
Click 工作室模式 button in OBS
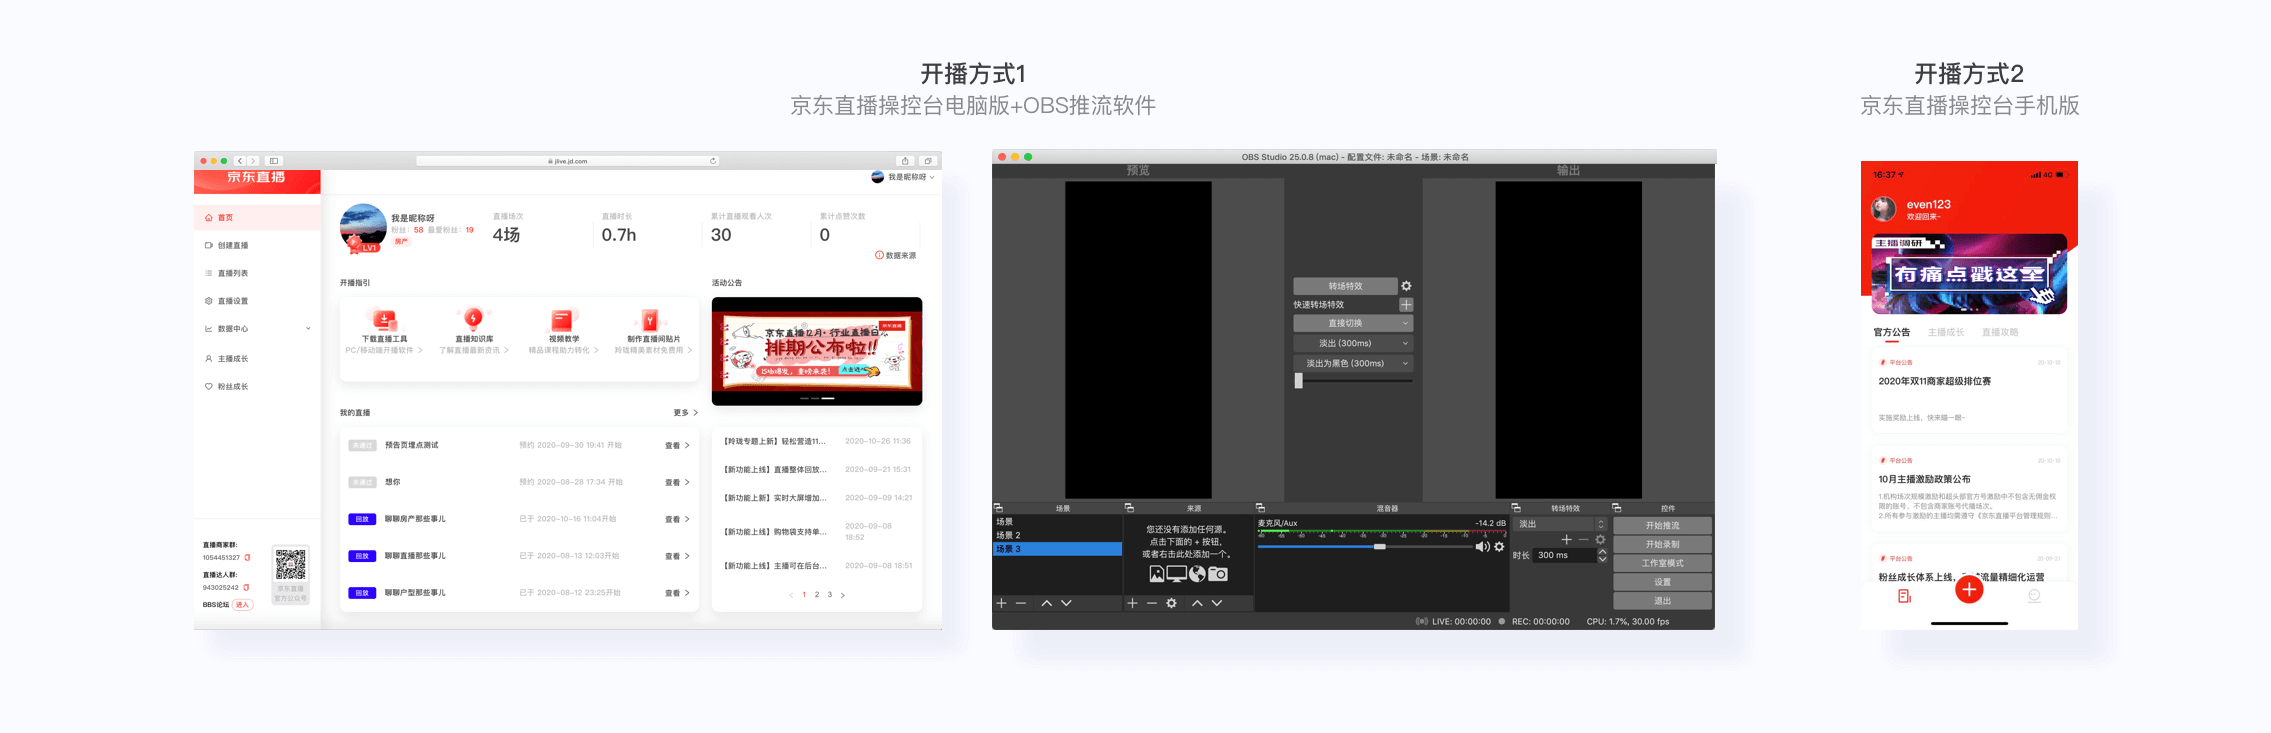(x=1663, y=563)
